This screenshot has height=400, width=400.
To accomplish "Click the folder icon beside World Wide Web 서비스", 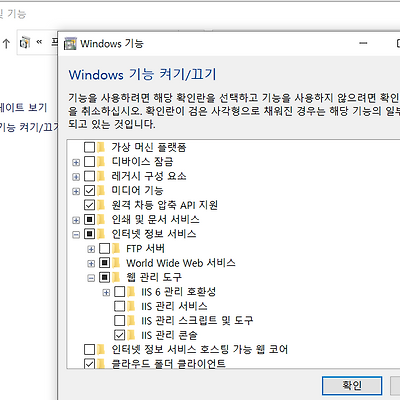I will 116,263.
